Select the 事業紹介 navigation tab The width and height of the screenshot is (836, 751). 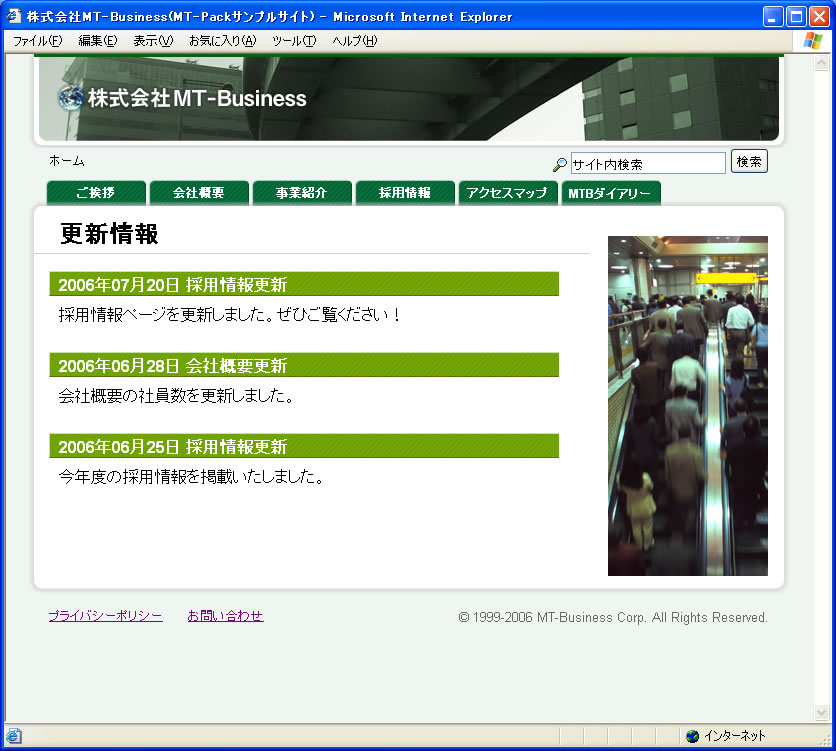coord(302,193)
